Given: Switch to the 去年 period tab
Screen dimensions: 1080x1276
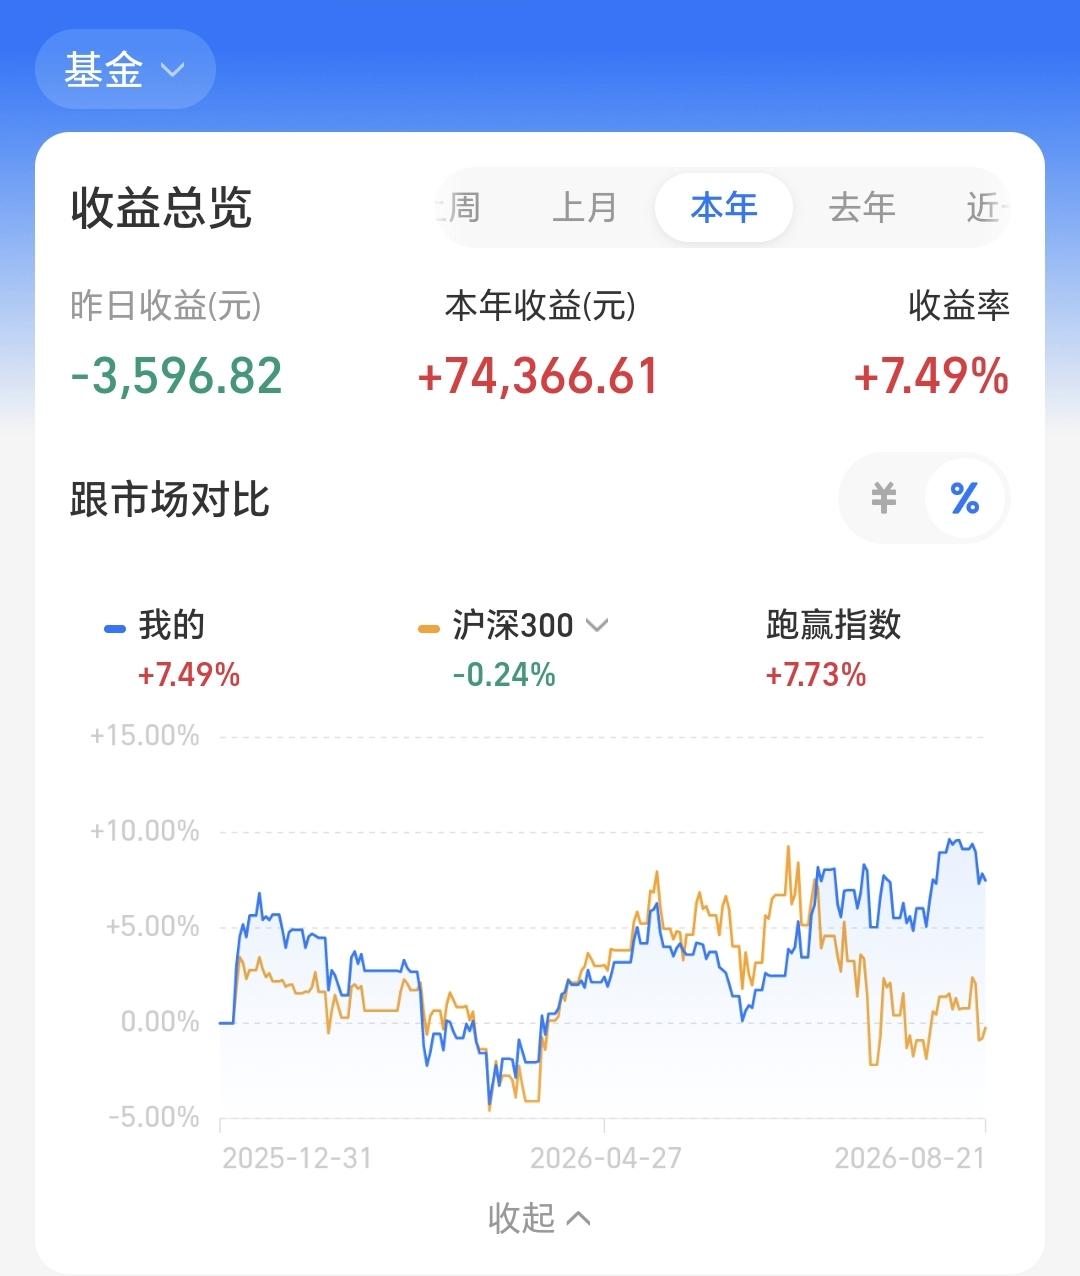Looking at the screenshot, I should 861,207.
